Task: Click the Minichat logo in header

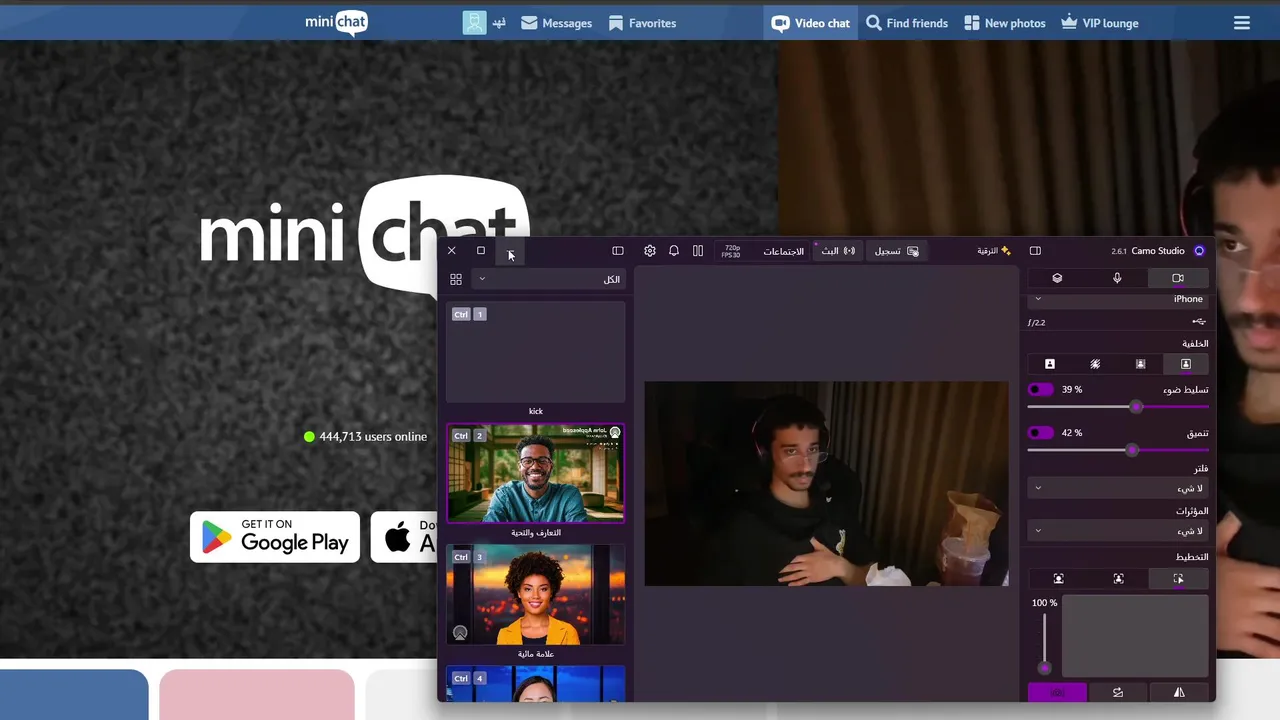Action: pyautogui.click(x=337, y=22)
